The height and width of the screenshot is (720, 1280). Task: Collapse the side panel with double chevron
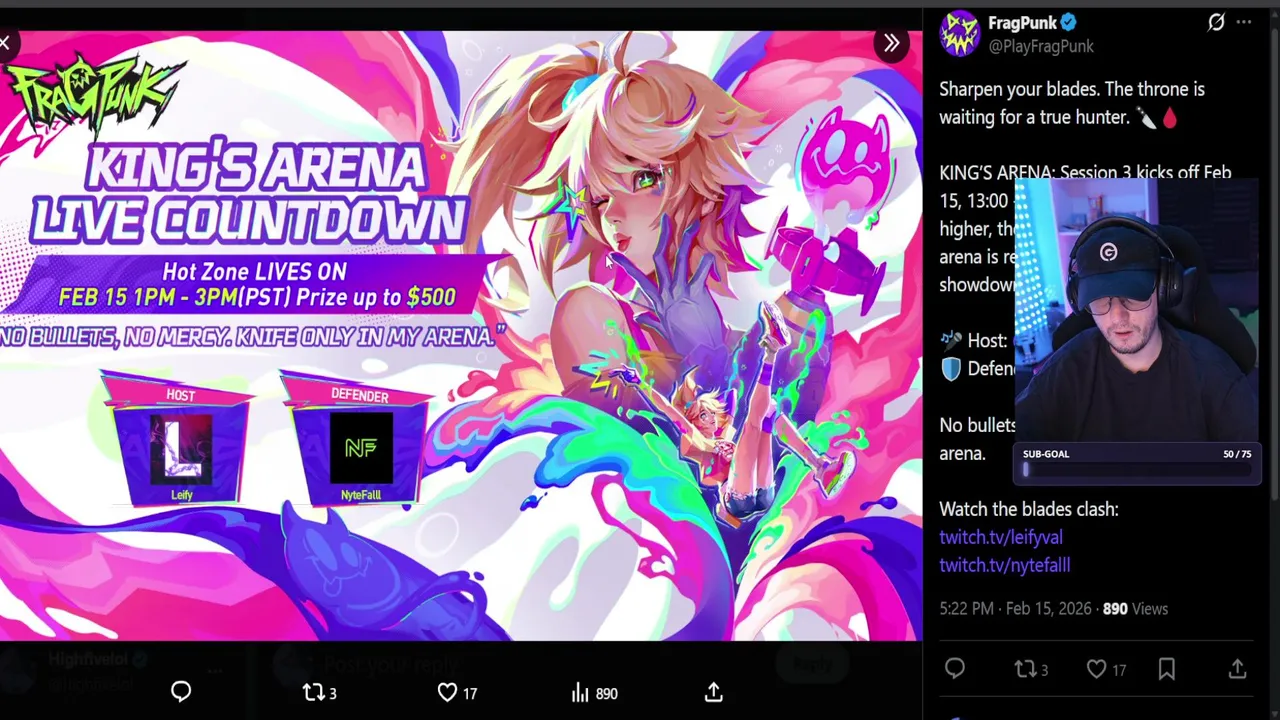891,43
